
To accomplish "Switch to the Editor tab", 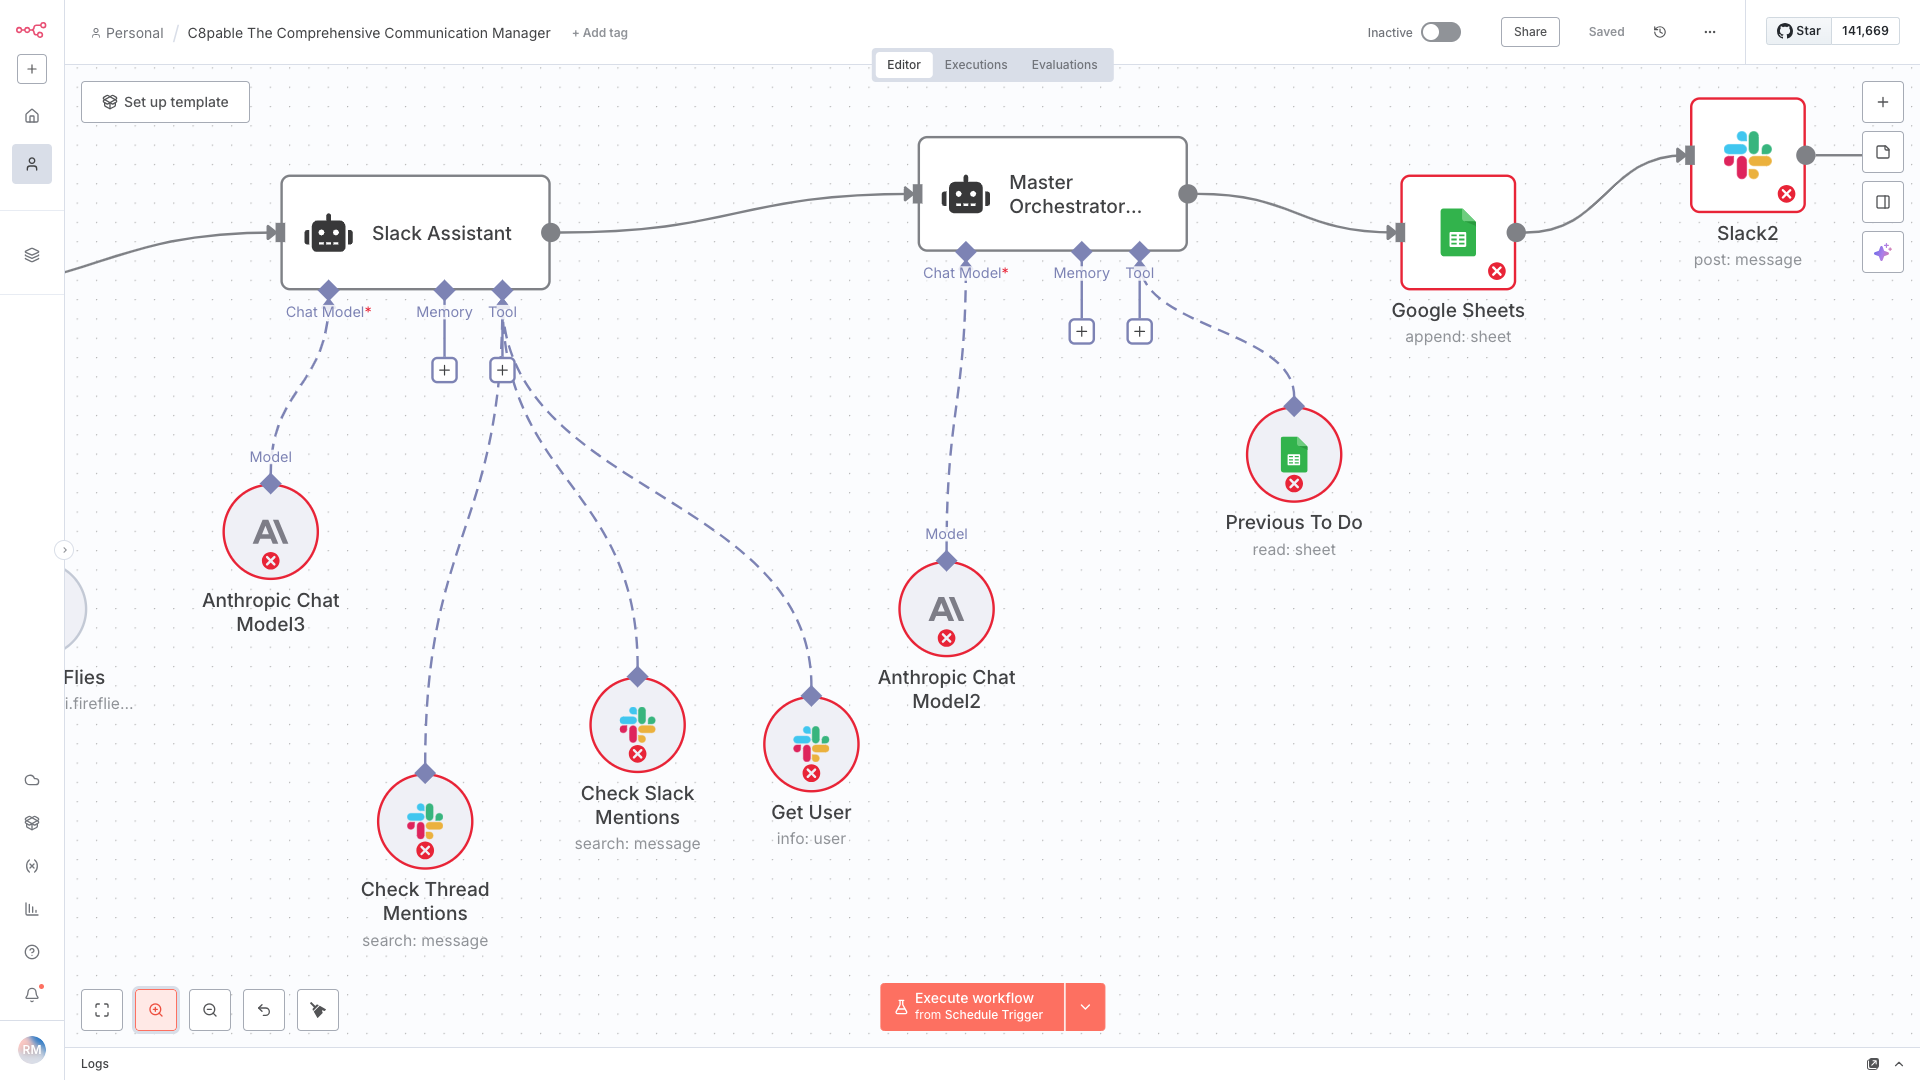I will (904, 65).
